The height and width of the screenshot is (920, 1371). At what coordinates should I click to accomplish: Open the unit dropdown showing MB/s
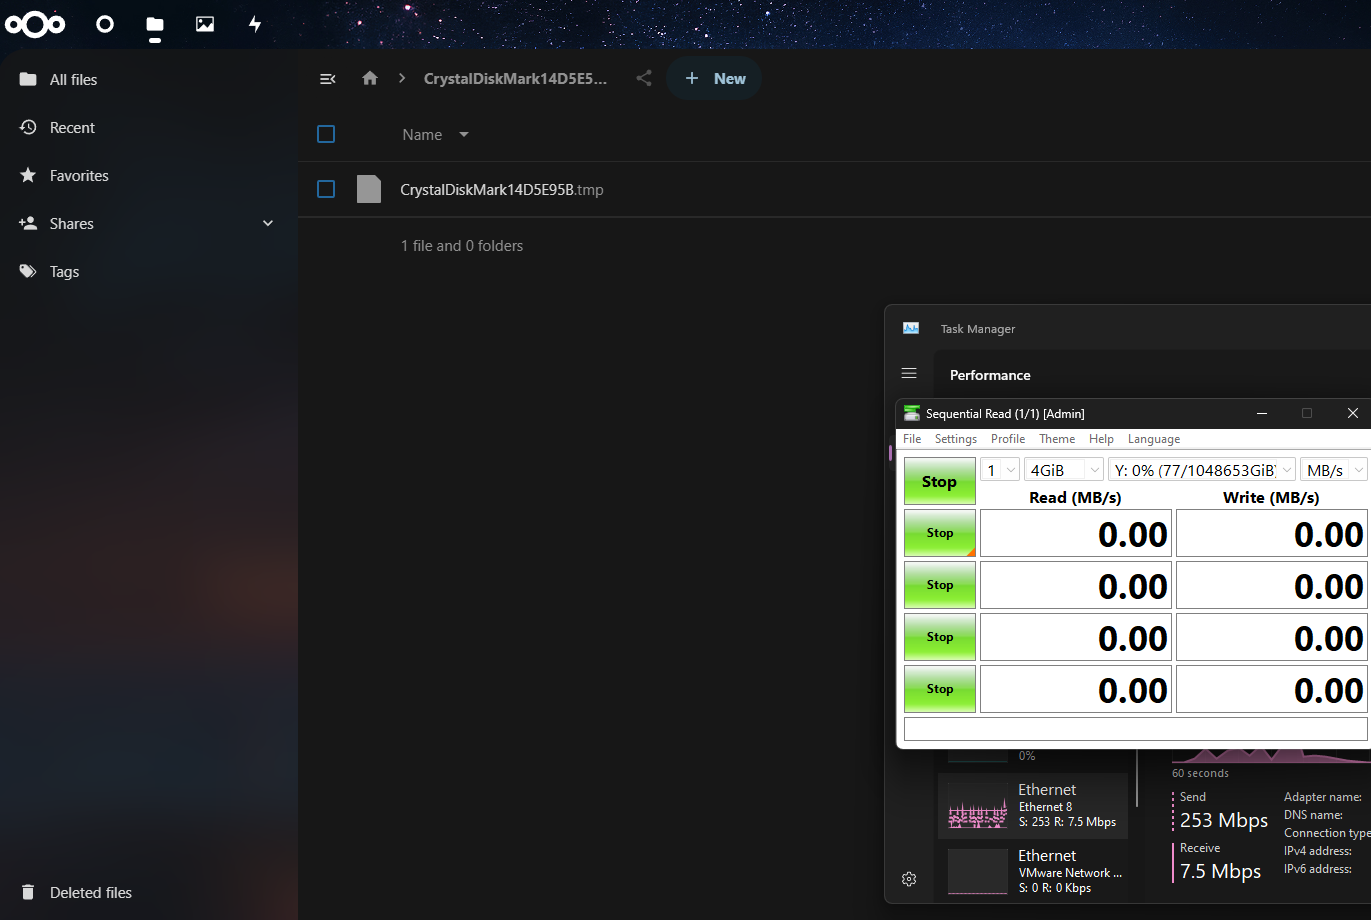click(1334, 470)
